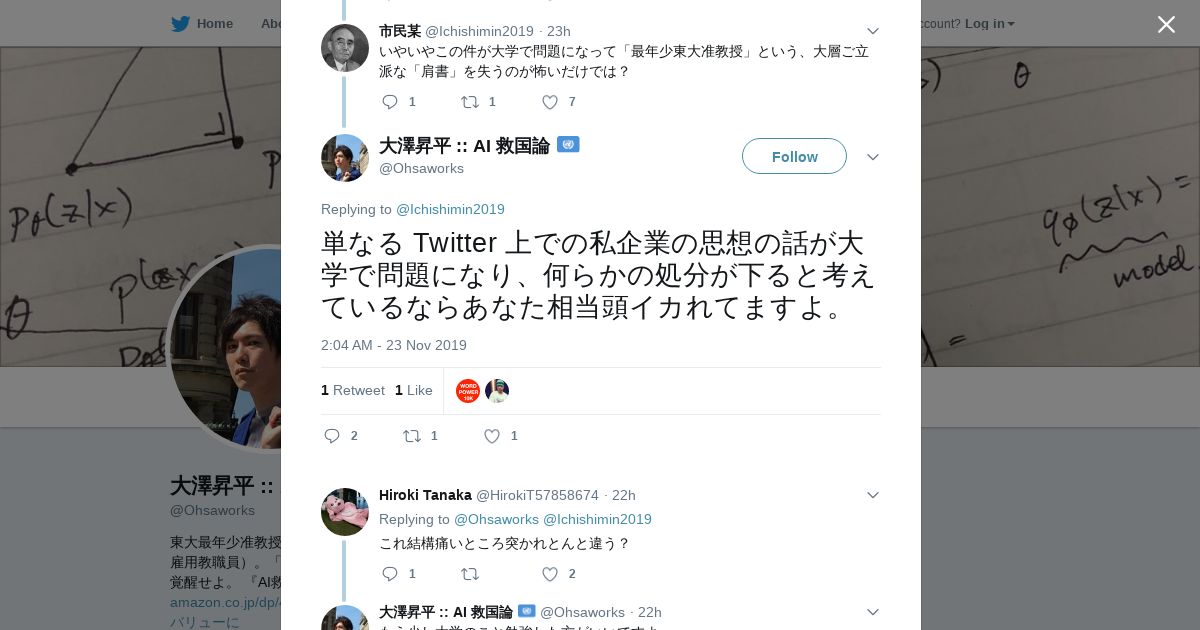Expand options chevron on Hiroki Tanaka's tweet
1200x630 pixels.
[872, 495]
